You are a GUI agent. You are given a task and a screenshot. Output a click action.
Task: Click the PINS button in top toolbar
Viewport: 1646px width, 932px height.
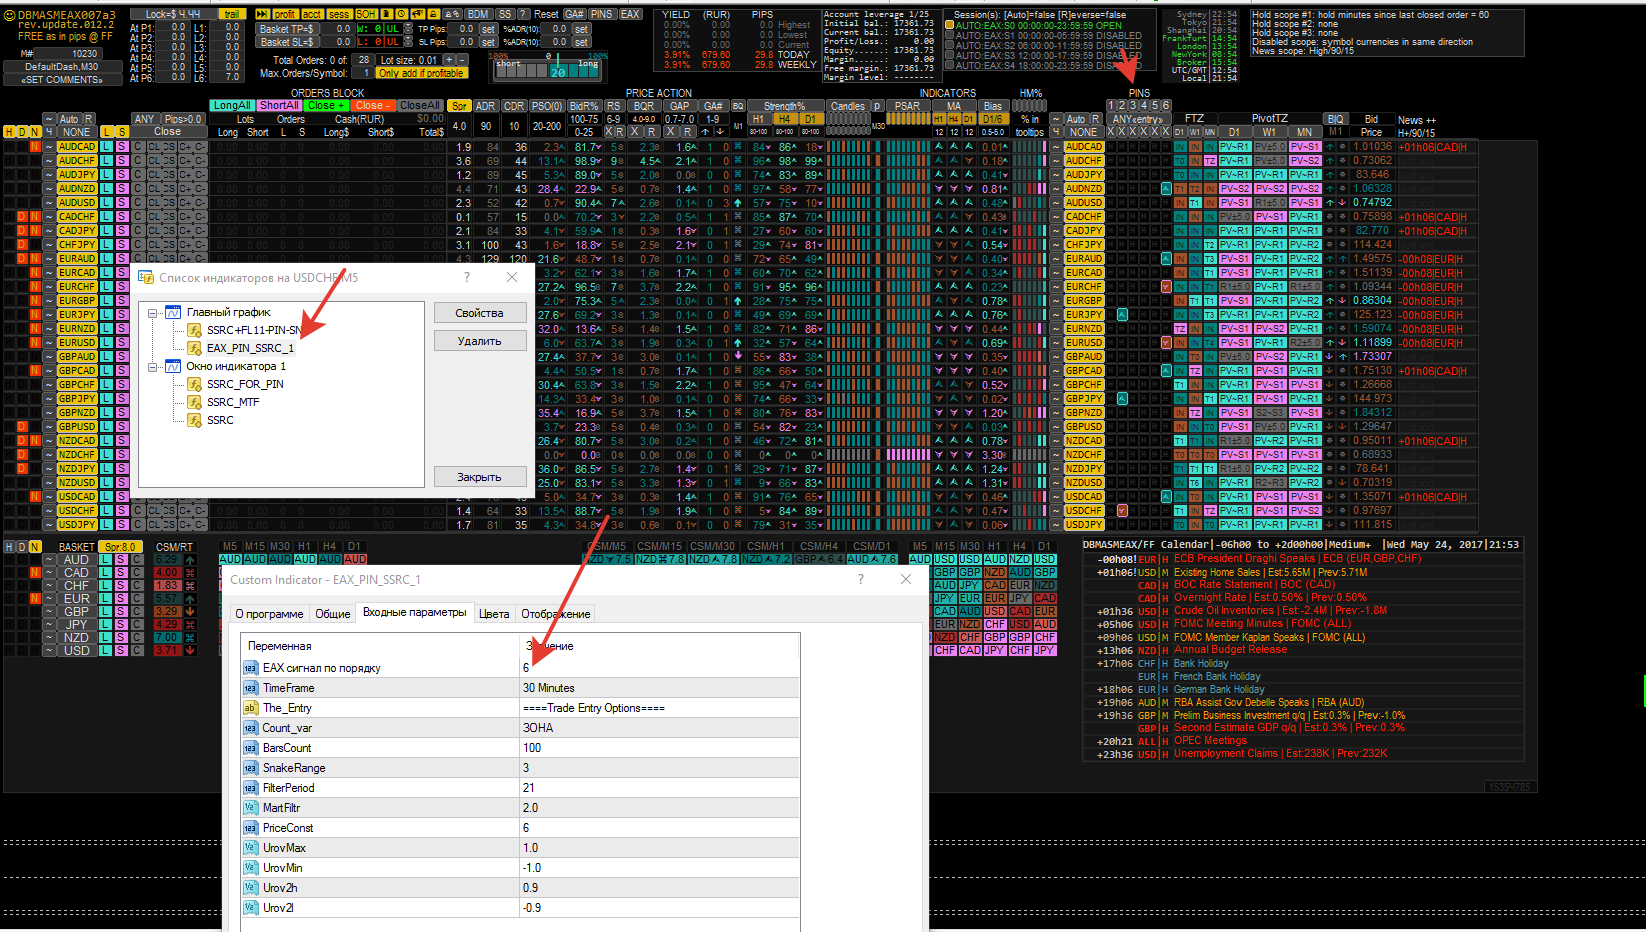click(x=601, y=14)
